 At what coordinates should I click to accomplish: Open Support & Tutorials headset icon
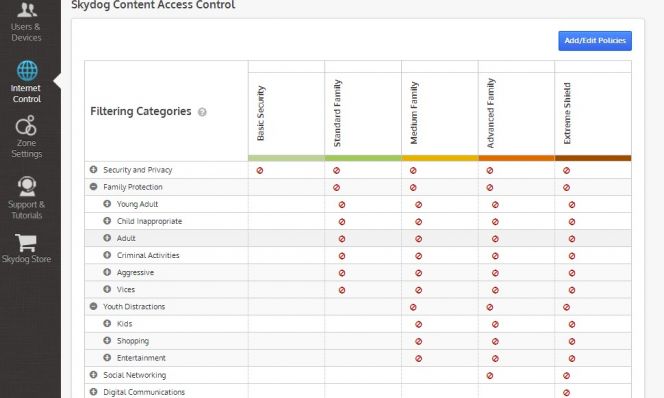(27, 186)
